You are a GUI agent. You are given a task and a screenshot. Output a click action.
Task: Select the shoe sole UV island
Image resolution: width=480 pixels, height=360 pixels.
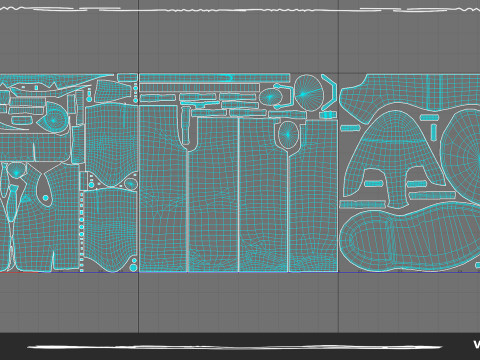tap(410, 238)
